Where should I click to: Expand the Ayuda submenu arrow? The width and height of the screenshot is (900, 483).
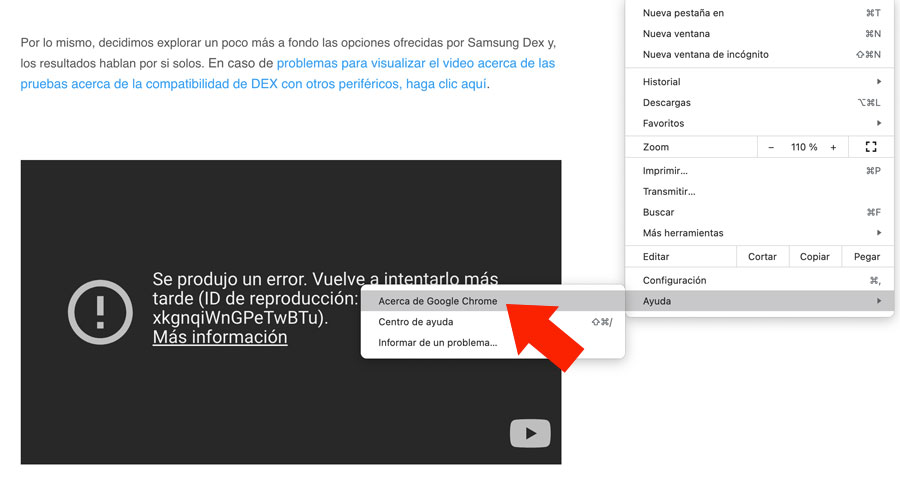879,301
